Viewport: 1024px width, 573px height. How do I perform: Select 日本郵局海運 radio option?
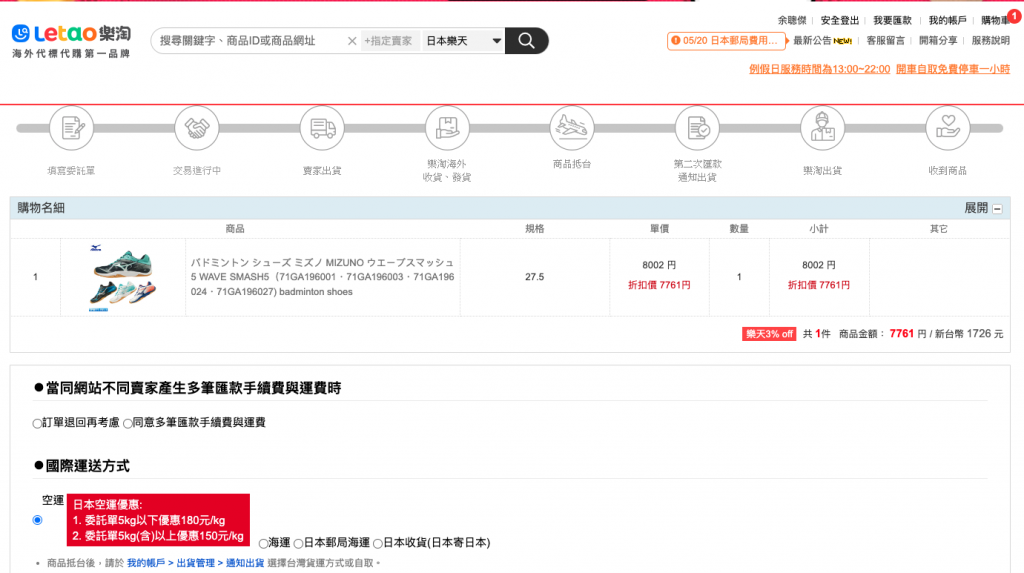point(298,543)
